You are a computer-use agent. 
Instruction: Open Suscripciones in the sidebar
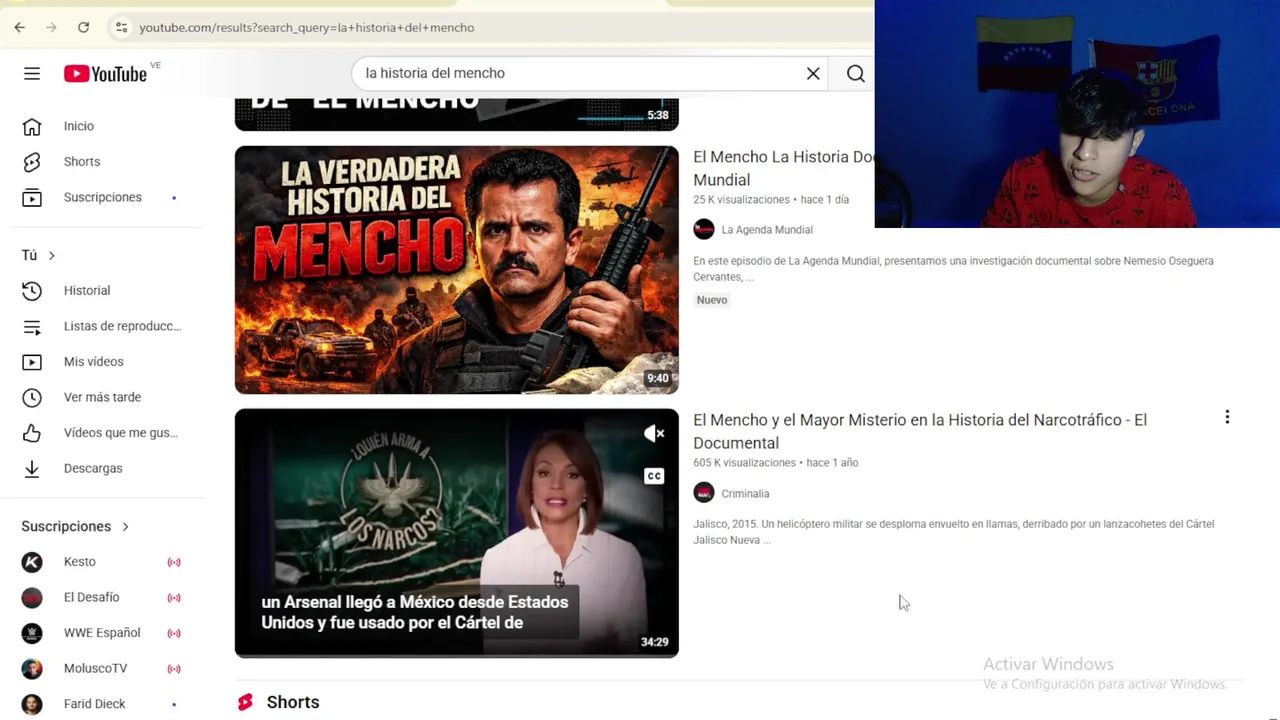coord(102,197)
